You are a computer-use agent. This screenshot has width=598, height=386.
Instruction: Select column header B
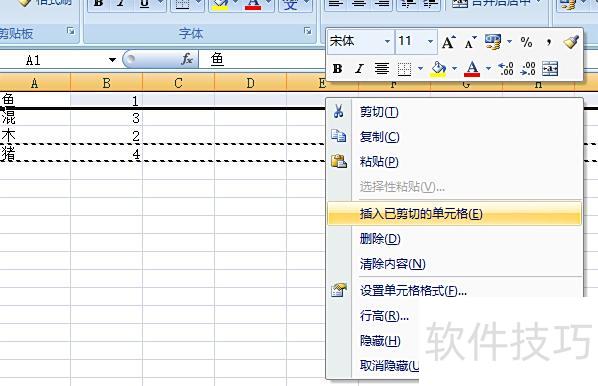click(x=106, y=83)
